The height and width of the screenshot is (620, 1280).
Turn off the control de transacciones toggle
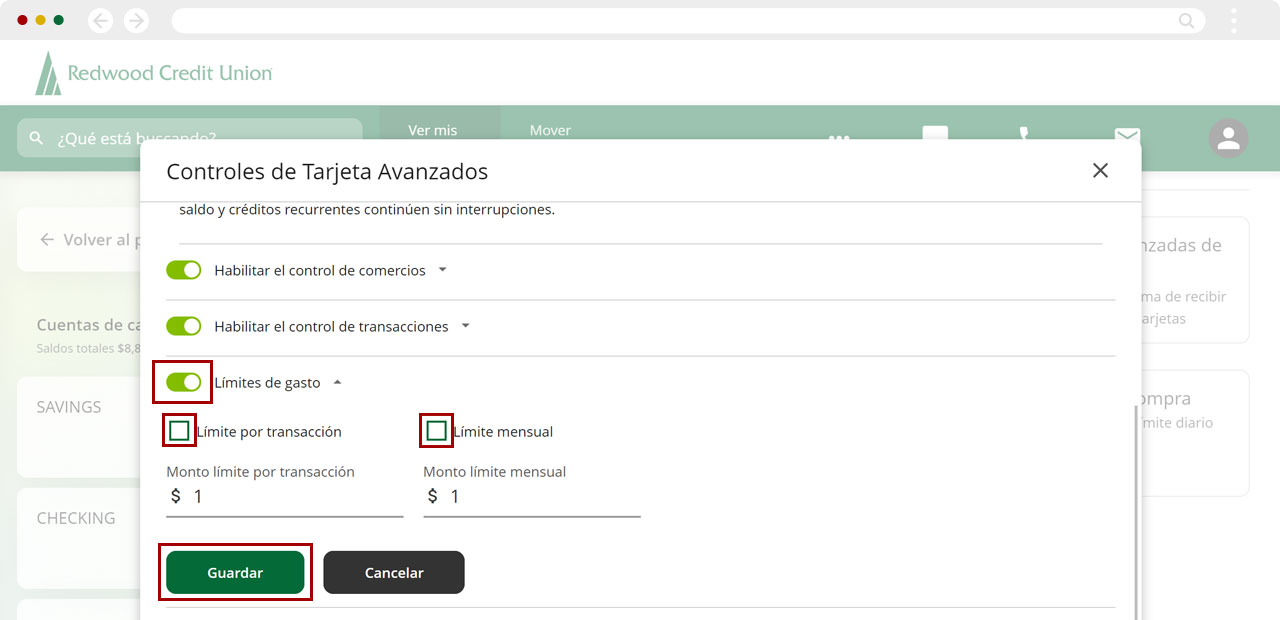point(184,326)
